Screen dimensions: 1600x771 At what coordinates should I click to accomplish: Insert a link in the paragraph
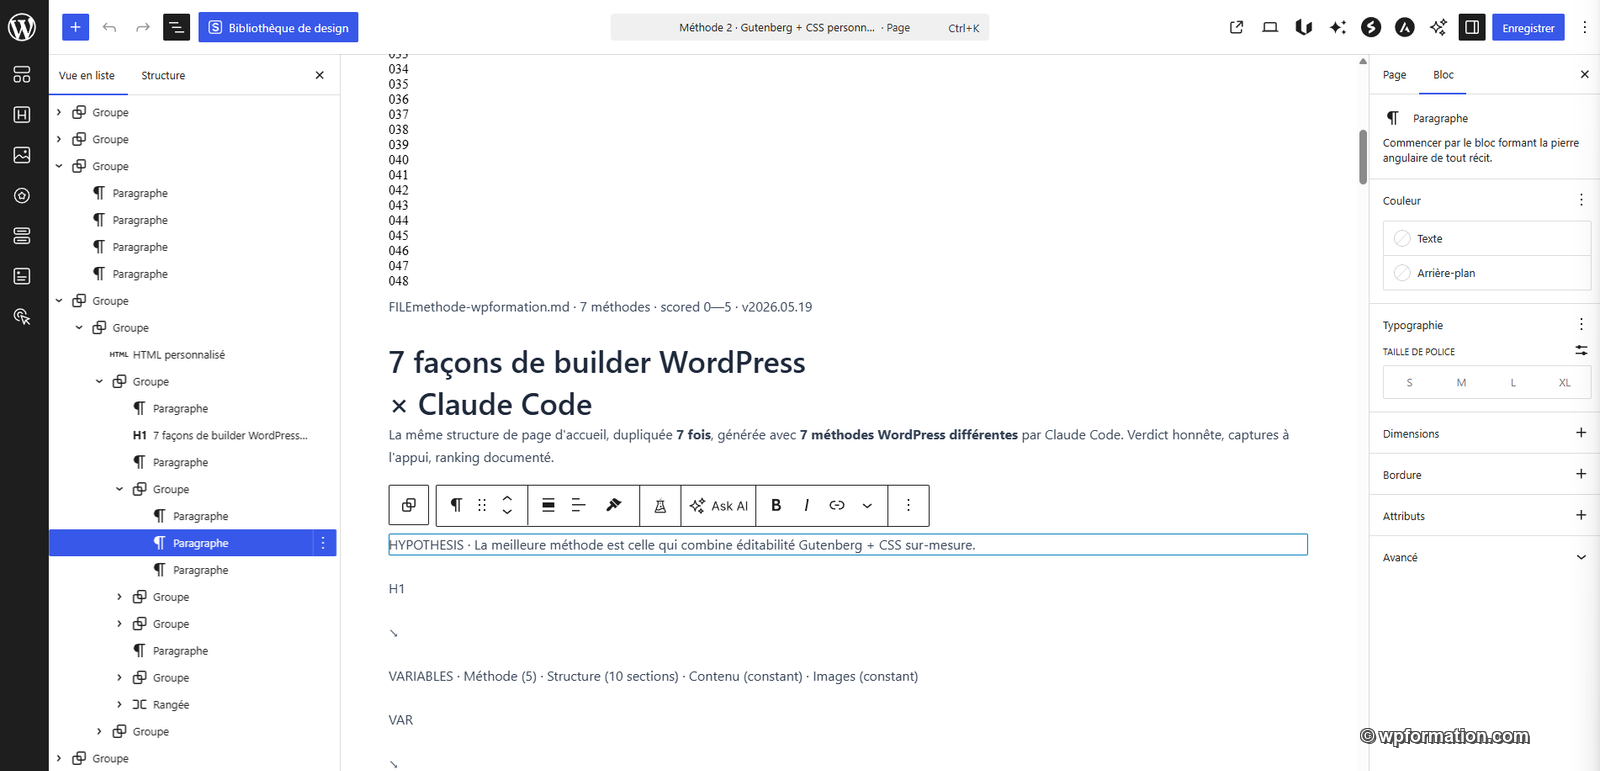tap(837, 505)
